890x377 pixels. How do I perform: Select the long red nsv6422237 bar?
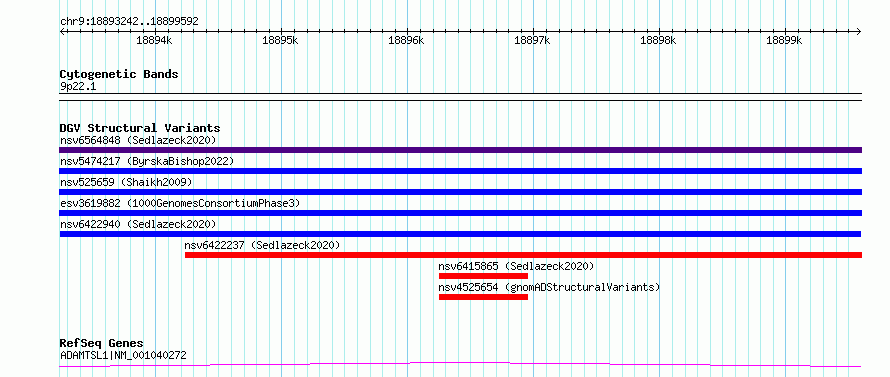(523, 255)
